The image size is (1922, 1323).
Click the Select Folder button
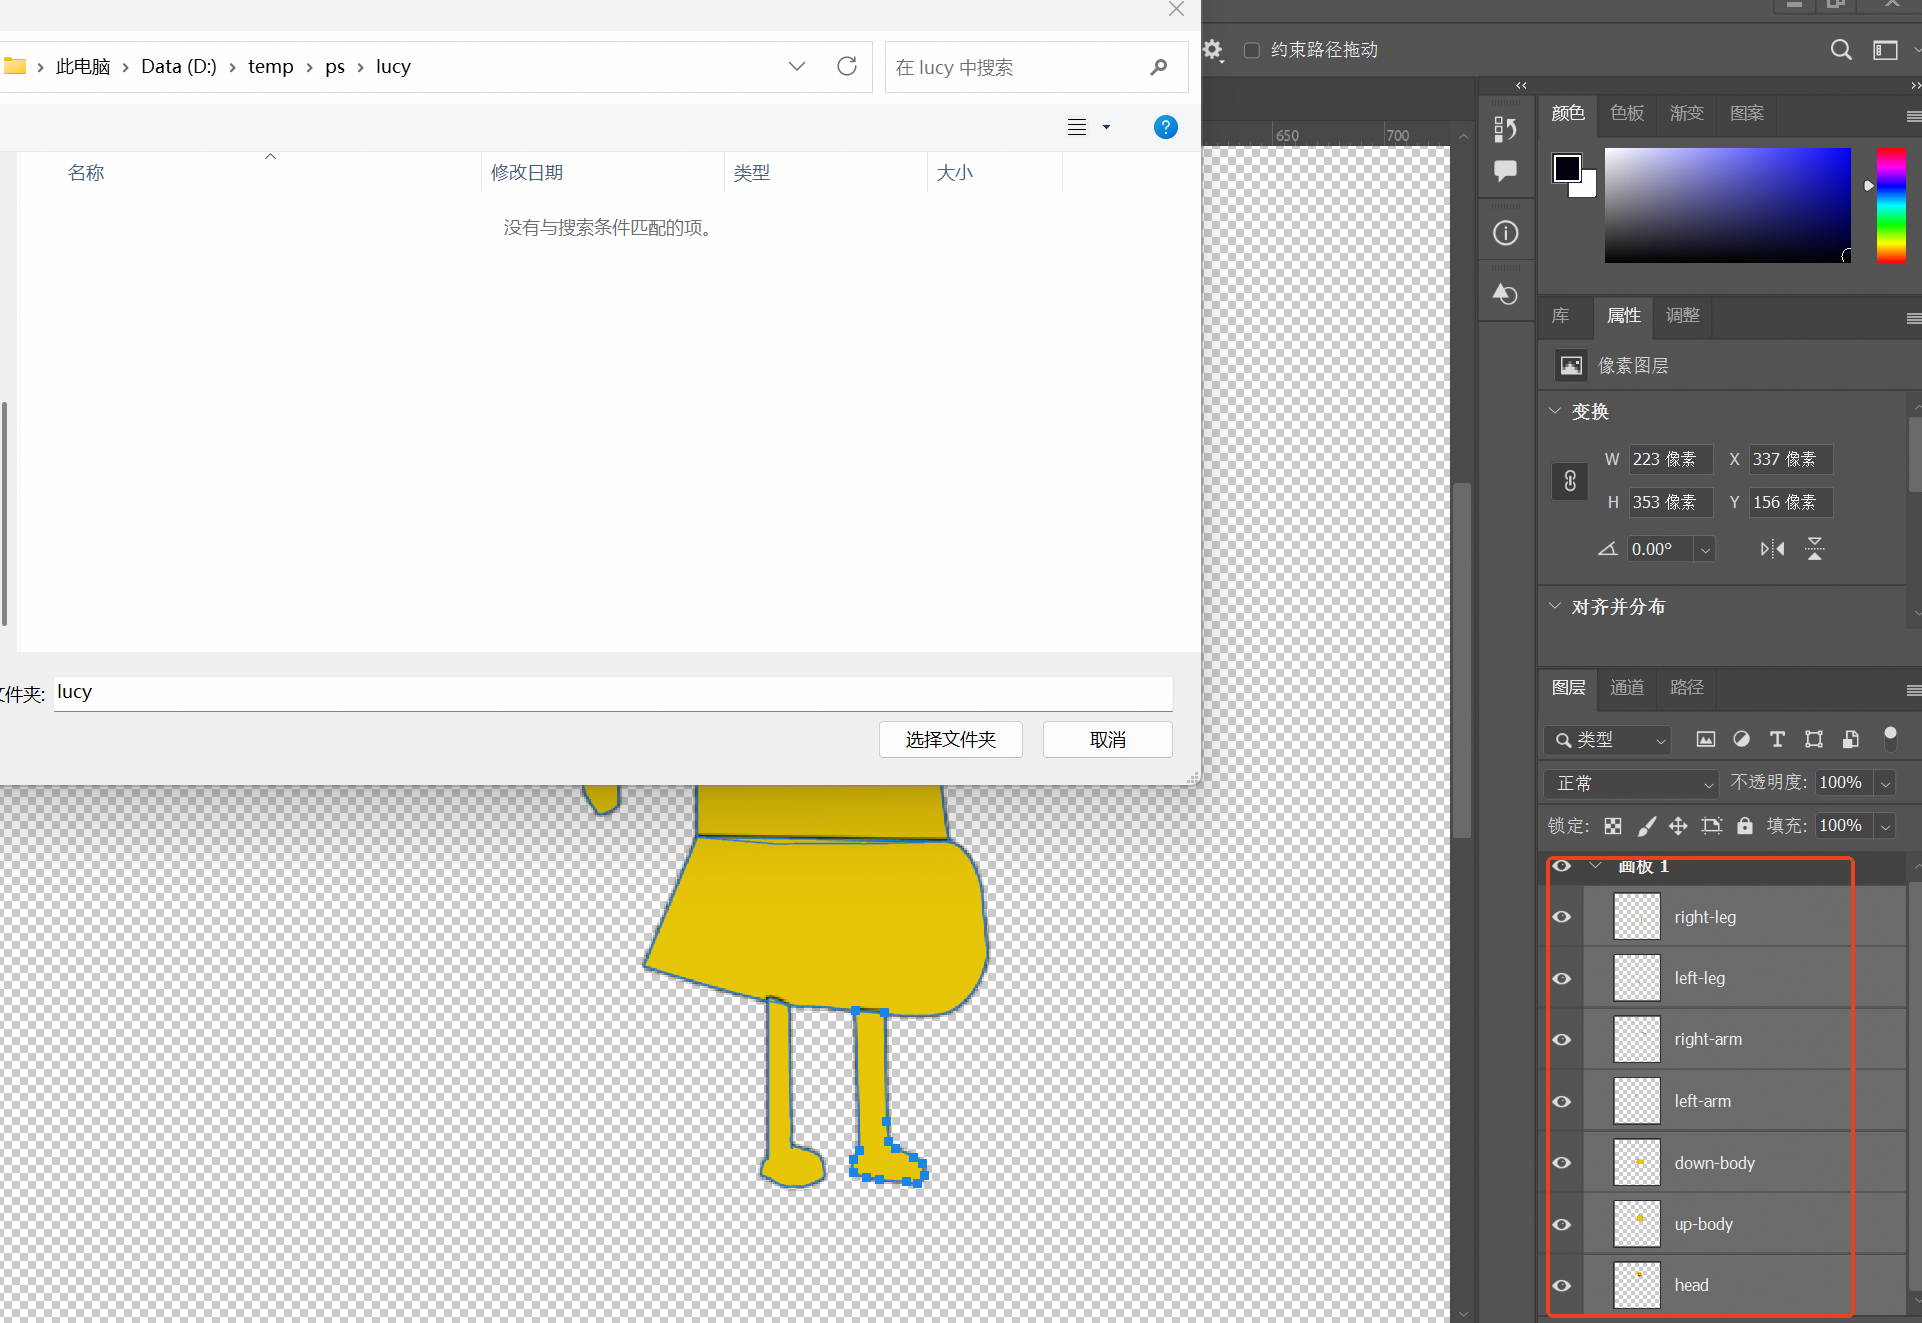pyautogui.click(x=950, y=739)
